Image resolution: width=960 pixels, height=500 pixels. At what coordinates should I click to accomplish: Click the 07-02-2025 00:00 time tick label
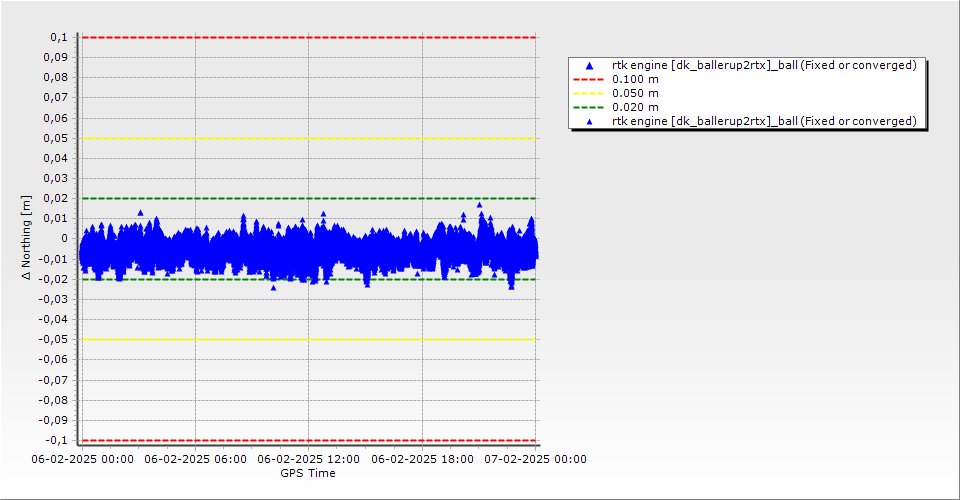click(535, 460)
